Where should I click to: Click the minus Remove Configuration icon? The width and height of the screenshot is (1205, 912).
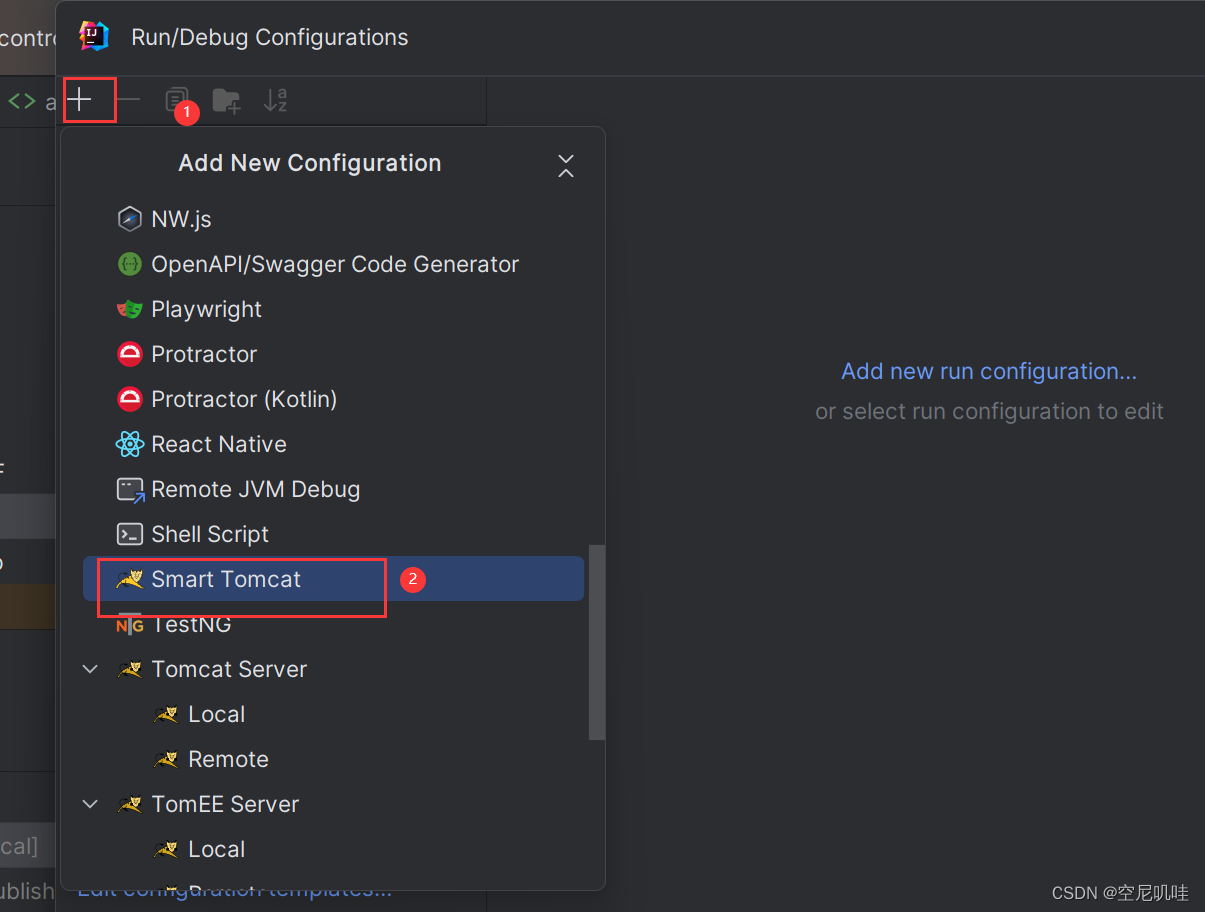pyautogui.click(x=128, y=99)
